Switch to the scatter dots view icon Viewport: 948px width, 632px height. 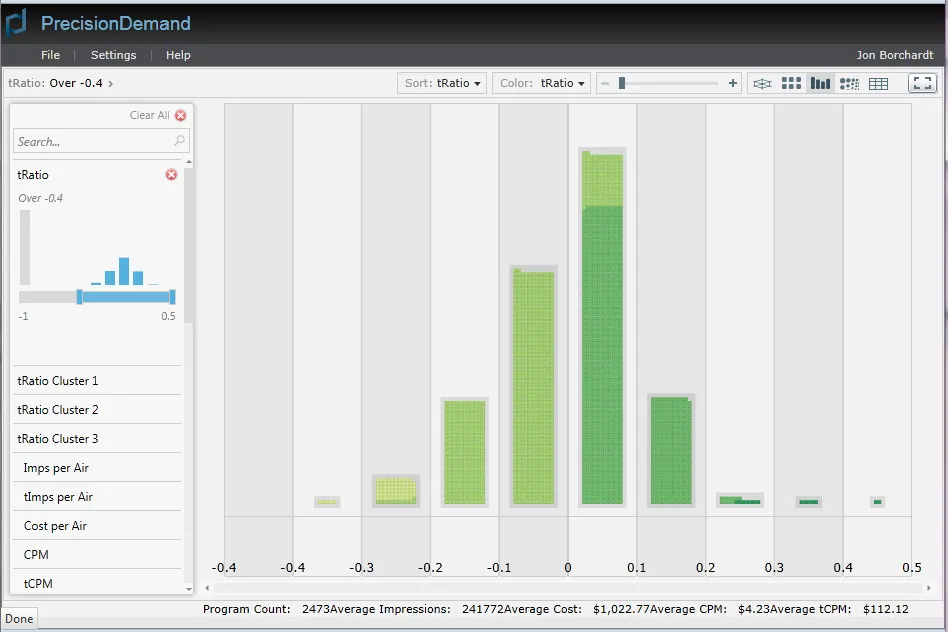click(x=849, y=83)
